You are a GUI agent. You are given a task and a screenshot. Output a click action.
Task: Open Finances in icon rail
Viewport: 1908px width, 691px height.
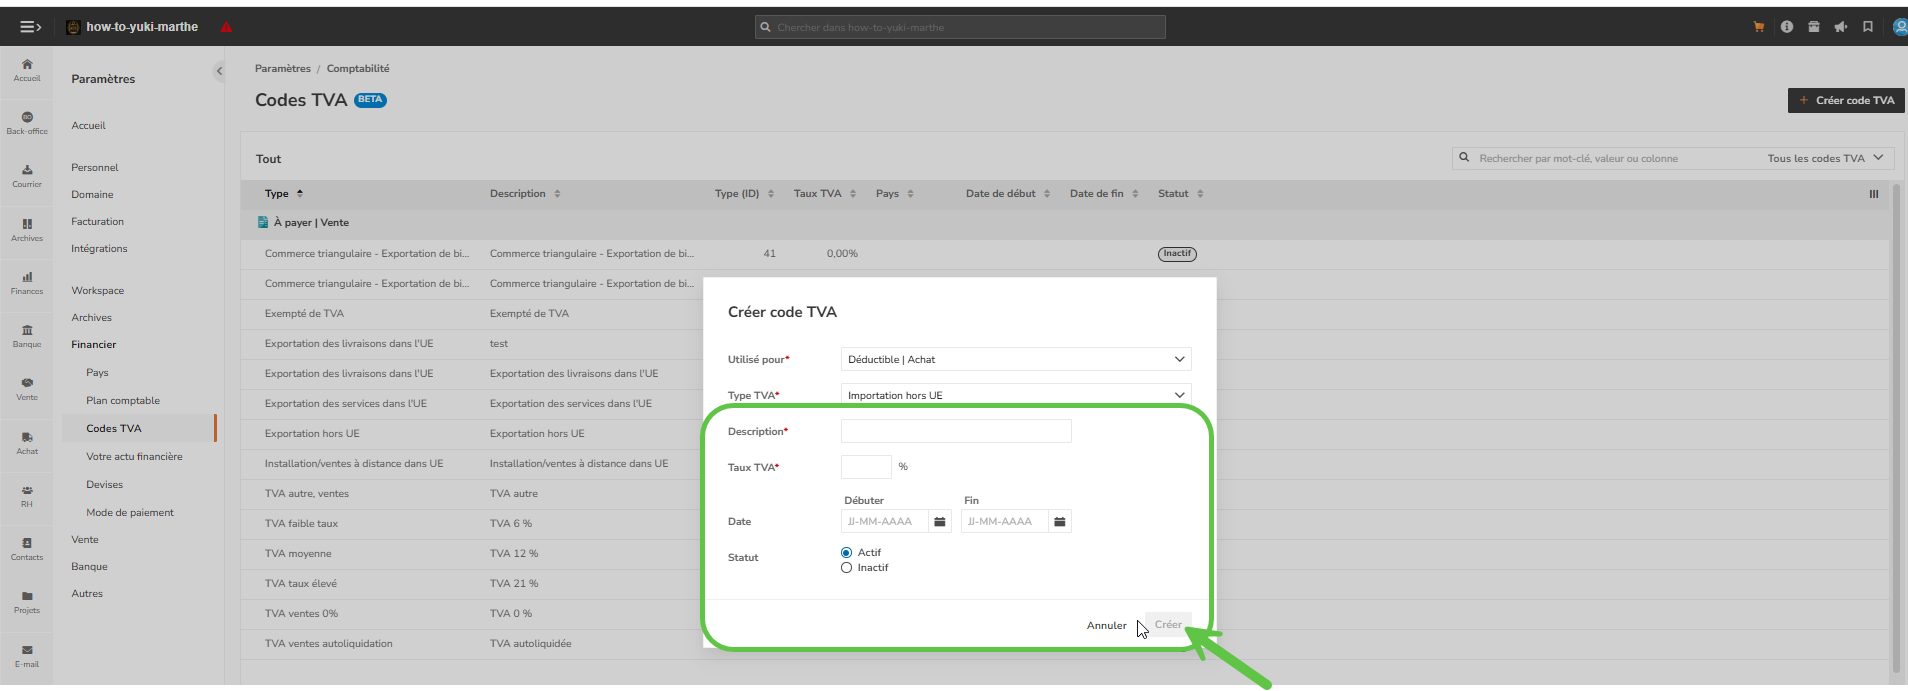pyautogui.click(x=27, y=283)
